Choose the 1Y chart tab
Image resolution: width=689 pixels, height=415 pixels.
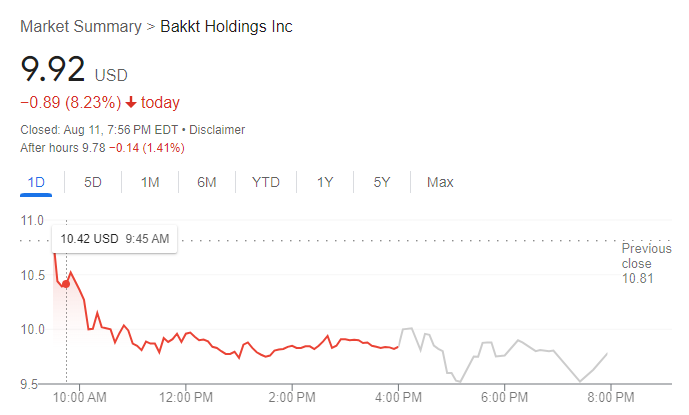pos(325,182)
